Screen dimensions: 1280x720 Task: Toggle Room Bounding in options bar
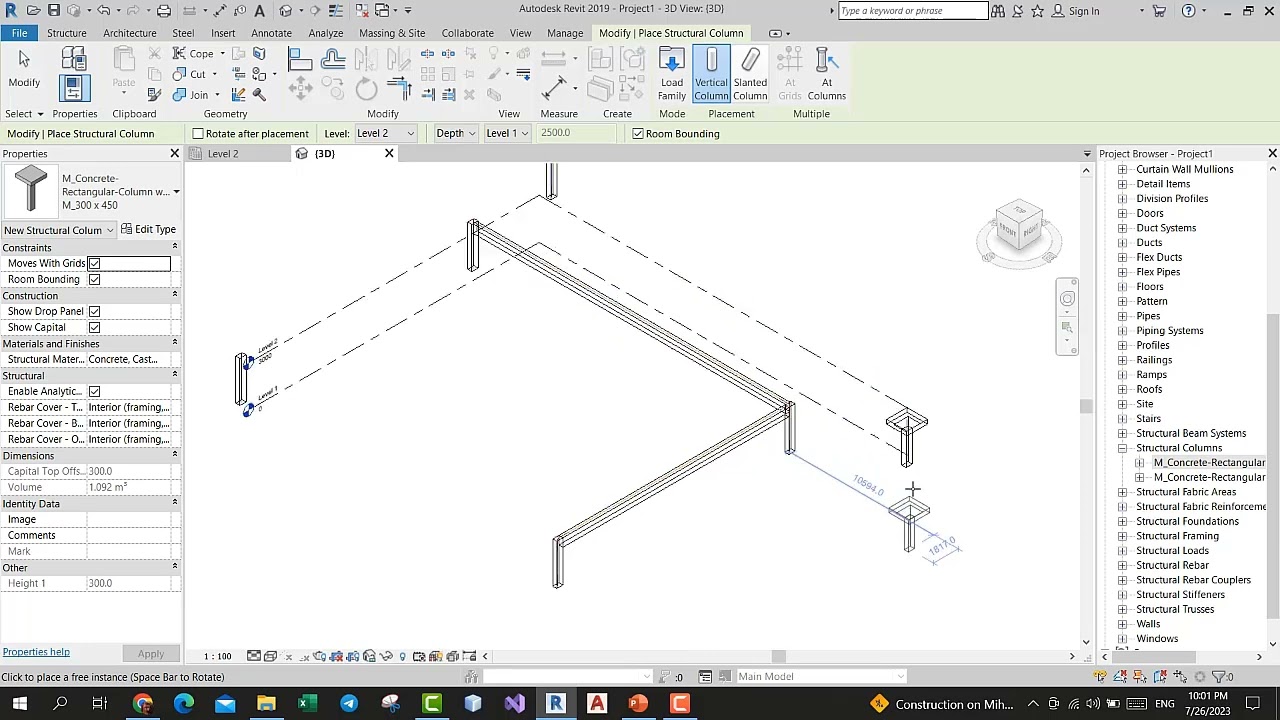point(638,134)
